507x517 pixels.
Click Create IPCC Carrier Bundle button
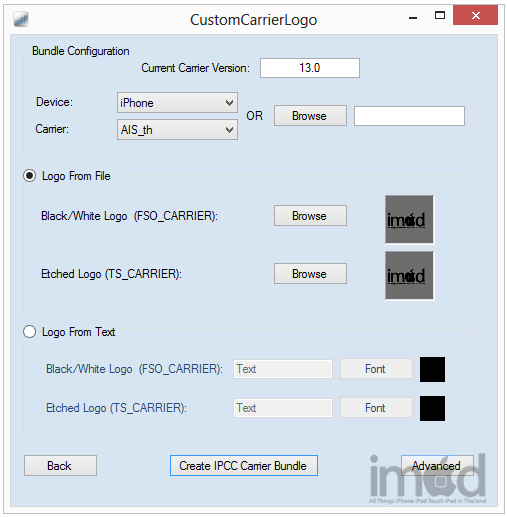(x=244, y=465)
